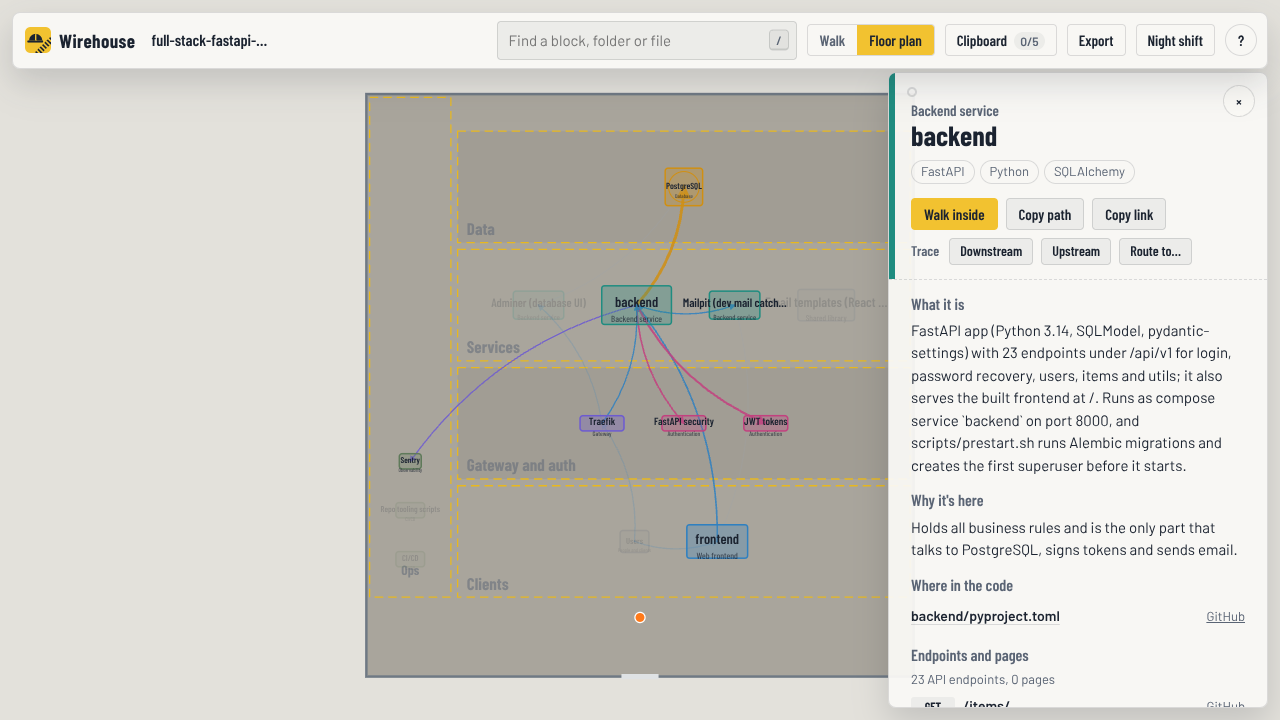
Task: Click the Wirehouse helmet logo icon
Action: [x=38, y=40]
